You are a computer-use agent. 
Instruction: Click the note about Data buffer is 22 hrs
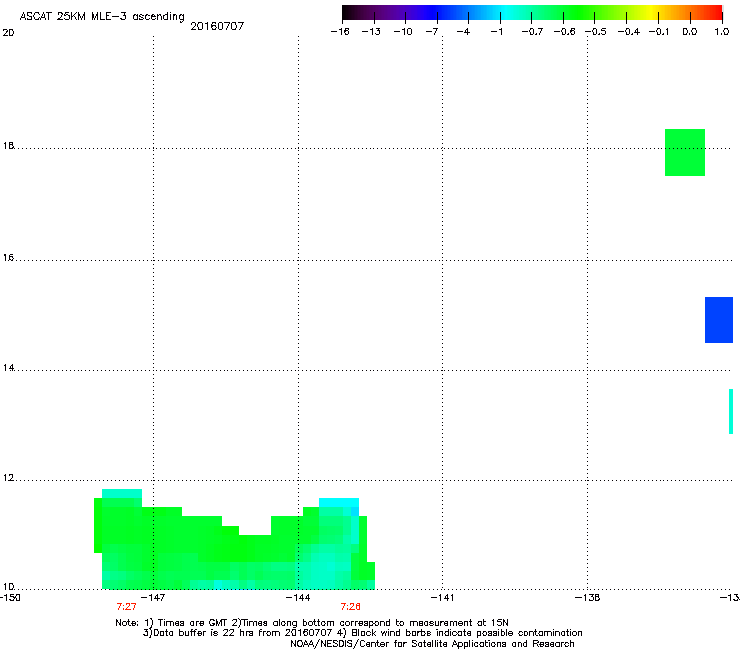[x=362, y=633]
